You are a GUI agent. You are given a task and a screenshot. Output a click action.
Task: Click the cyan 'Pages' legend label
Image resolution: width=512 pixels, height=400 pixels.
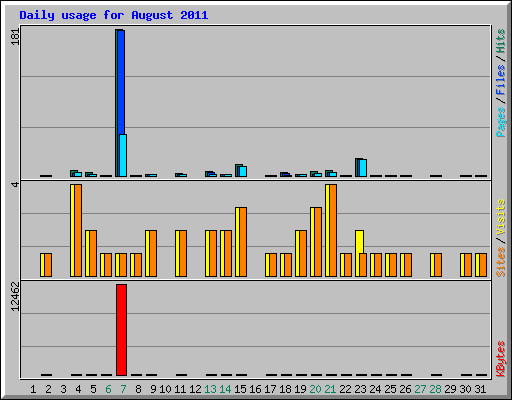click(500, 122)
